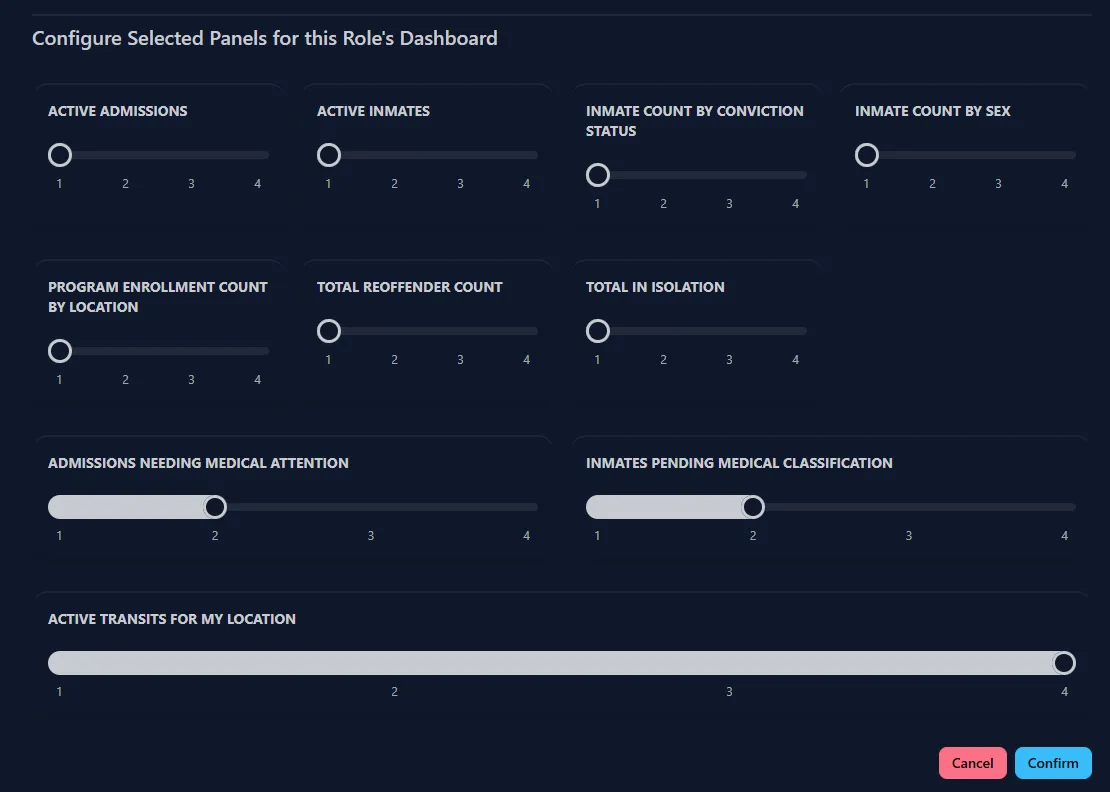Click Inmates Pending Medical Classification slider handle
The width and height of the screenshot is (1110, 792).
click(753, 507)
